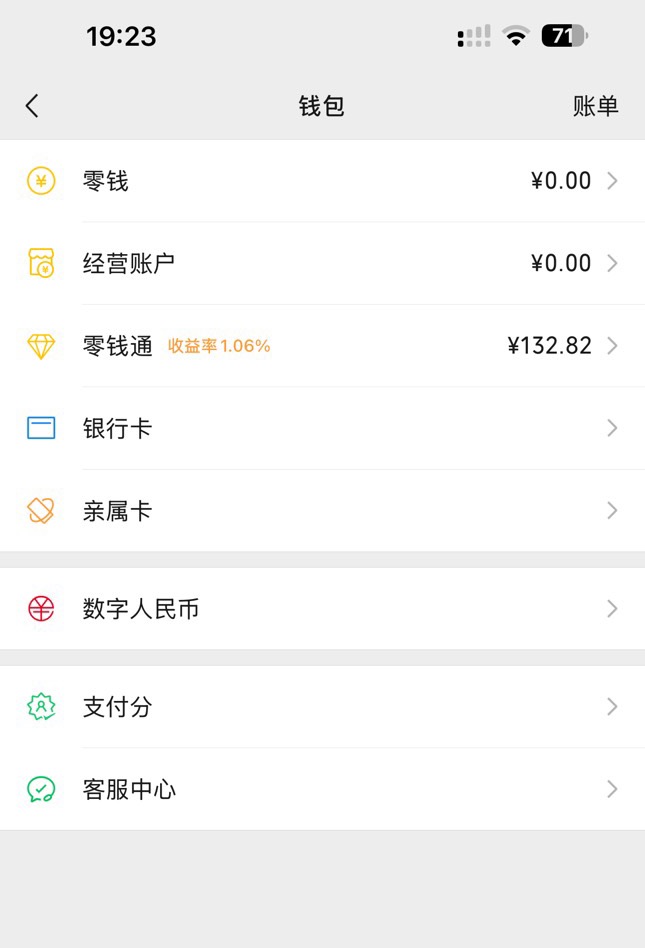The width and height of the screenshot is (645, 948).
Task: Open the 支付分 menu entry
Action: click(x=322, y=707)
